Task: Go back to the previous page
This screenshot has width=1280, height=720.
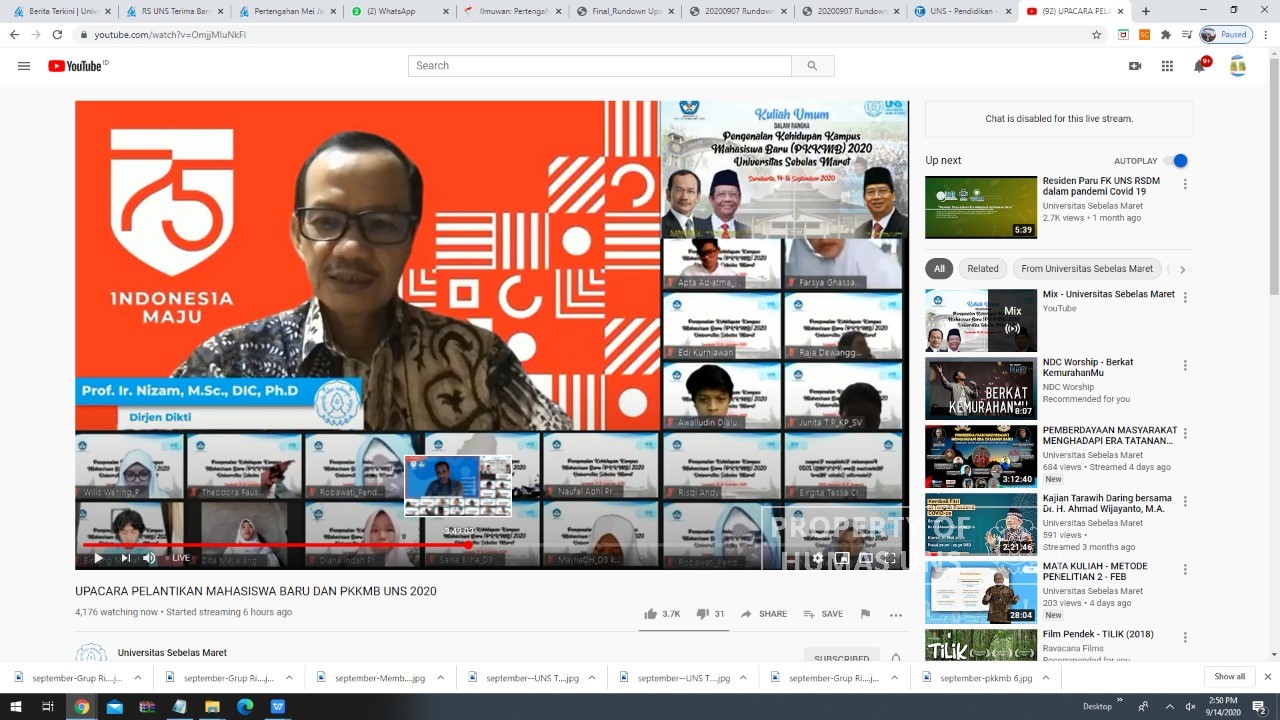Action: 14,34
